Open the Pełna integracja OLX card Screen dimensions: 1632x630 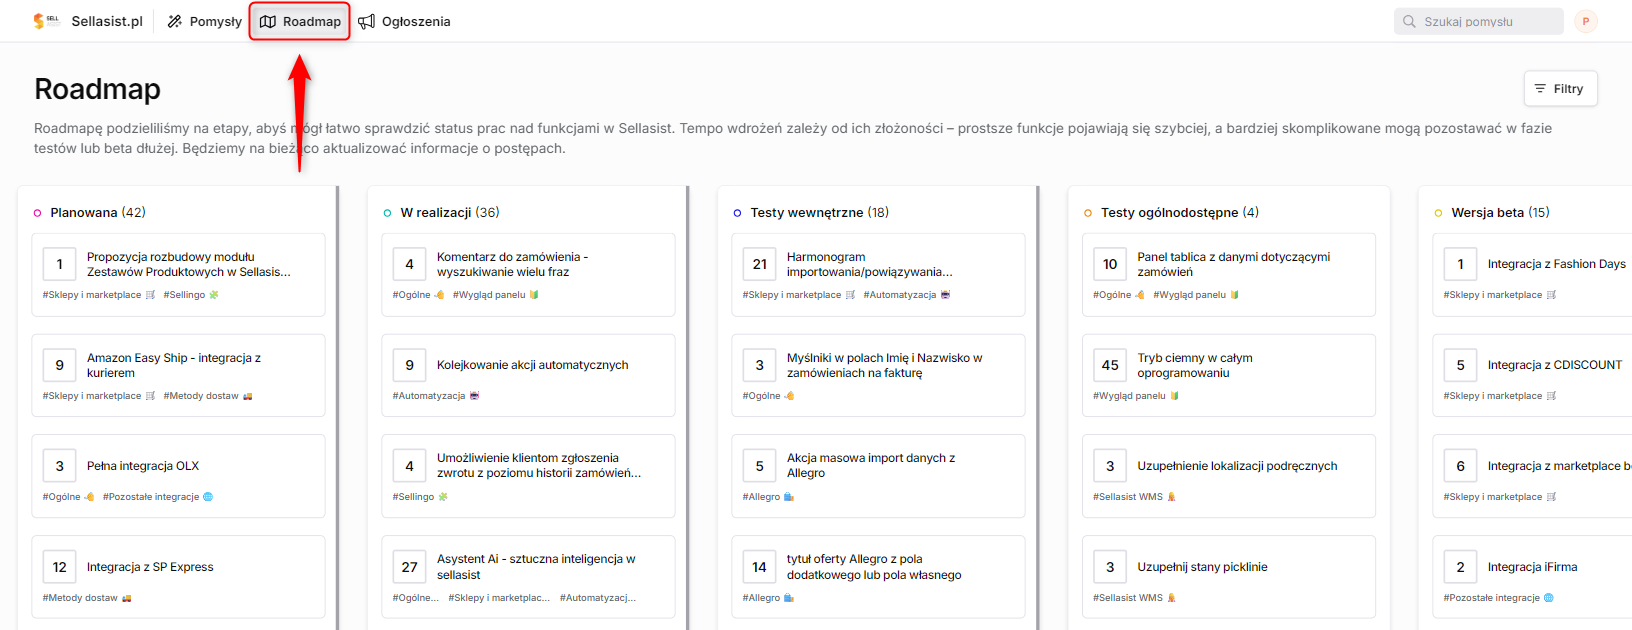(x=178, y=476)
